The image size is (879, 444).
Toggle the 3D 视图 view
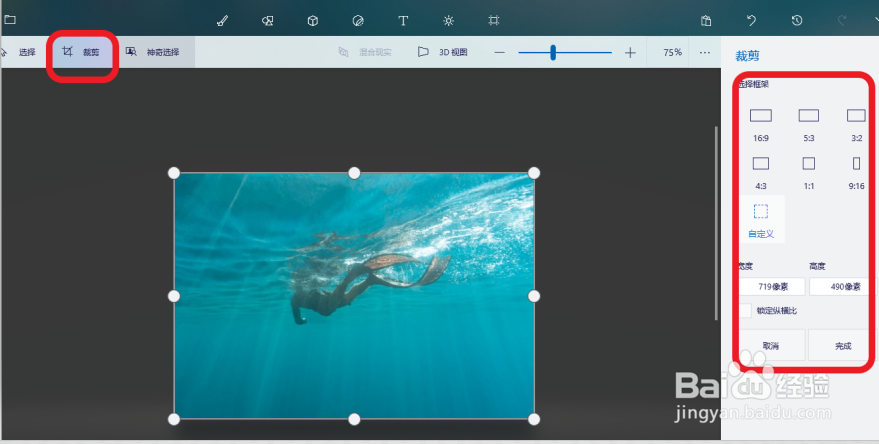click(442, 52)
